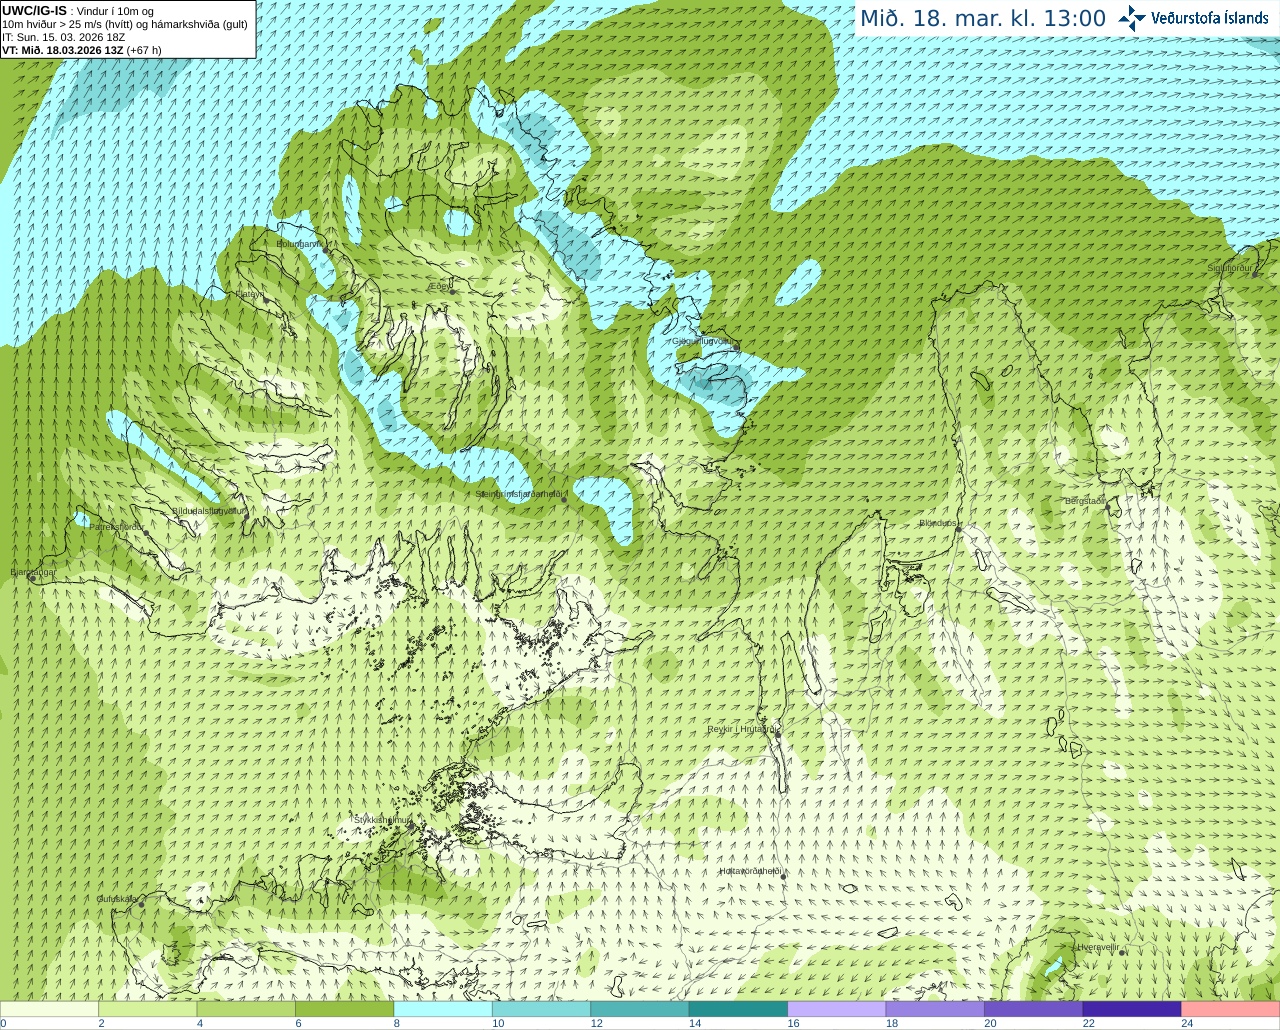
Task: Click the 'Mið. 18. mar. kl. 13:00' timestamp
Action: coord(983,19)
